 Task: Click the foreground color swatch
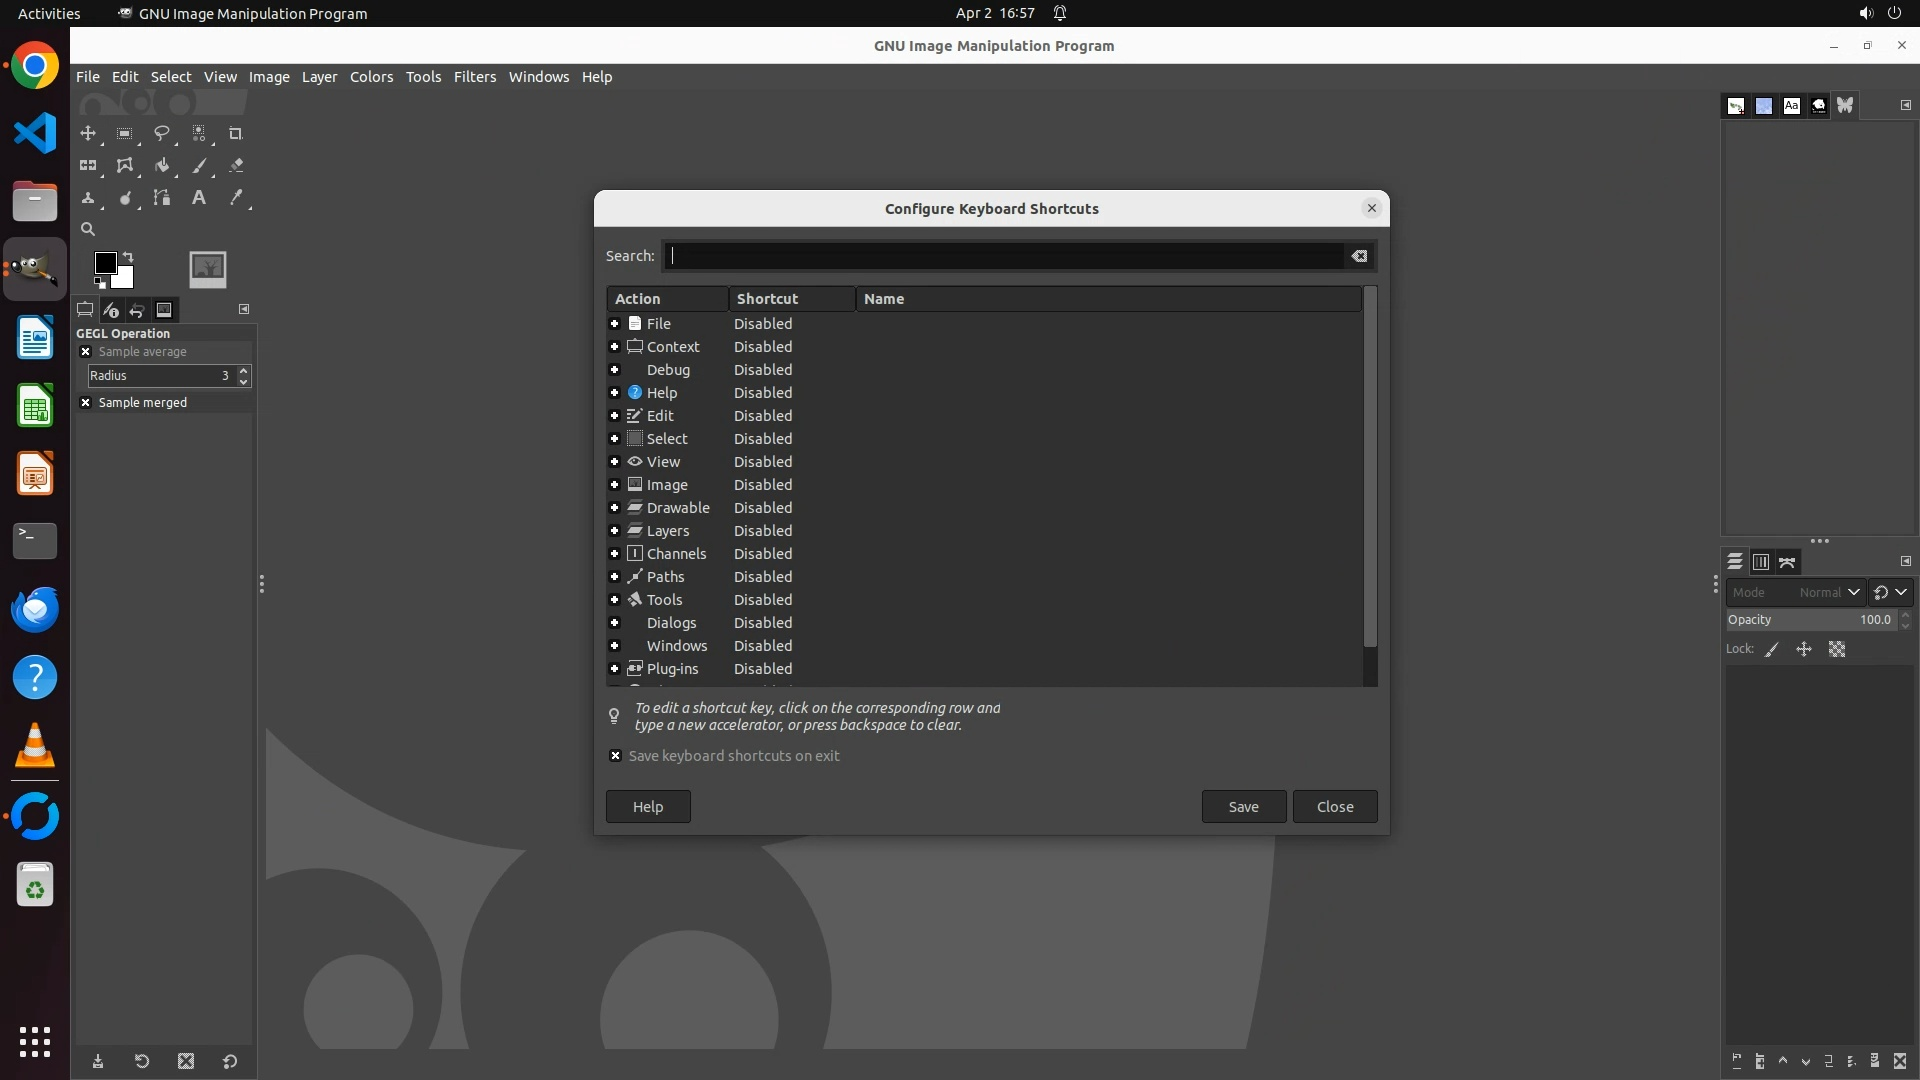tap(105, 263)
